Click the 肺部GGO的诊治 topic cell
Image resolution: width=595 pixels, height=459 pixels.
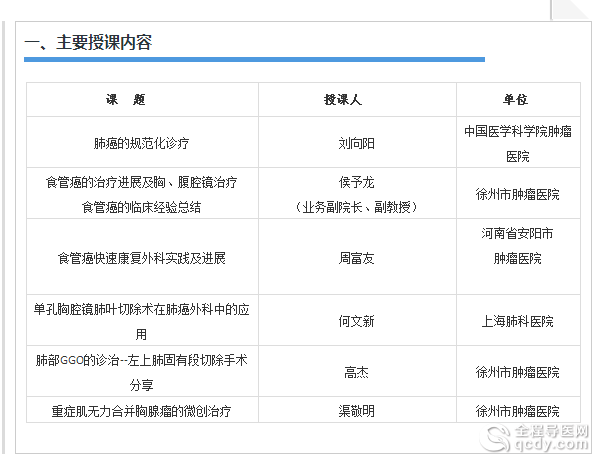(x=141, y=372)
